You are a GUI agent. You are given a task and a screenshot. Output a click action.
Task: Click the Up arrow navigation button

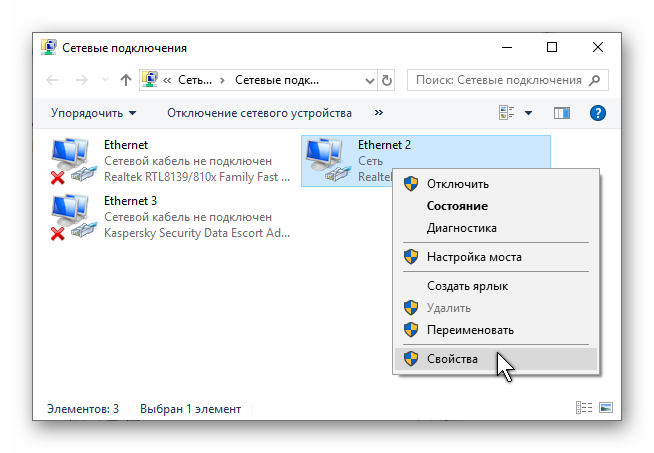click(126, 80)
